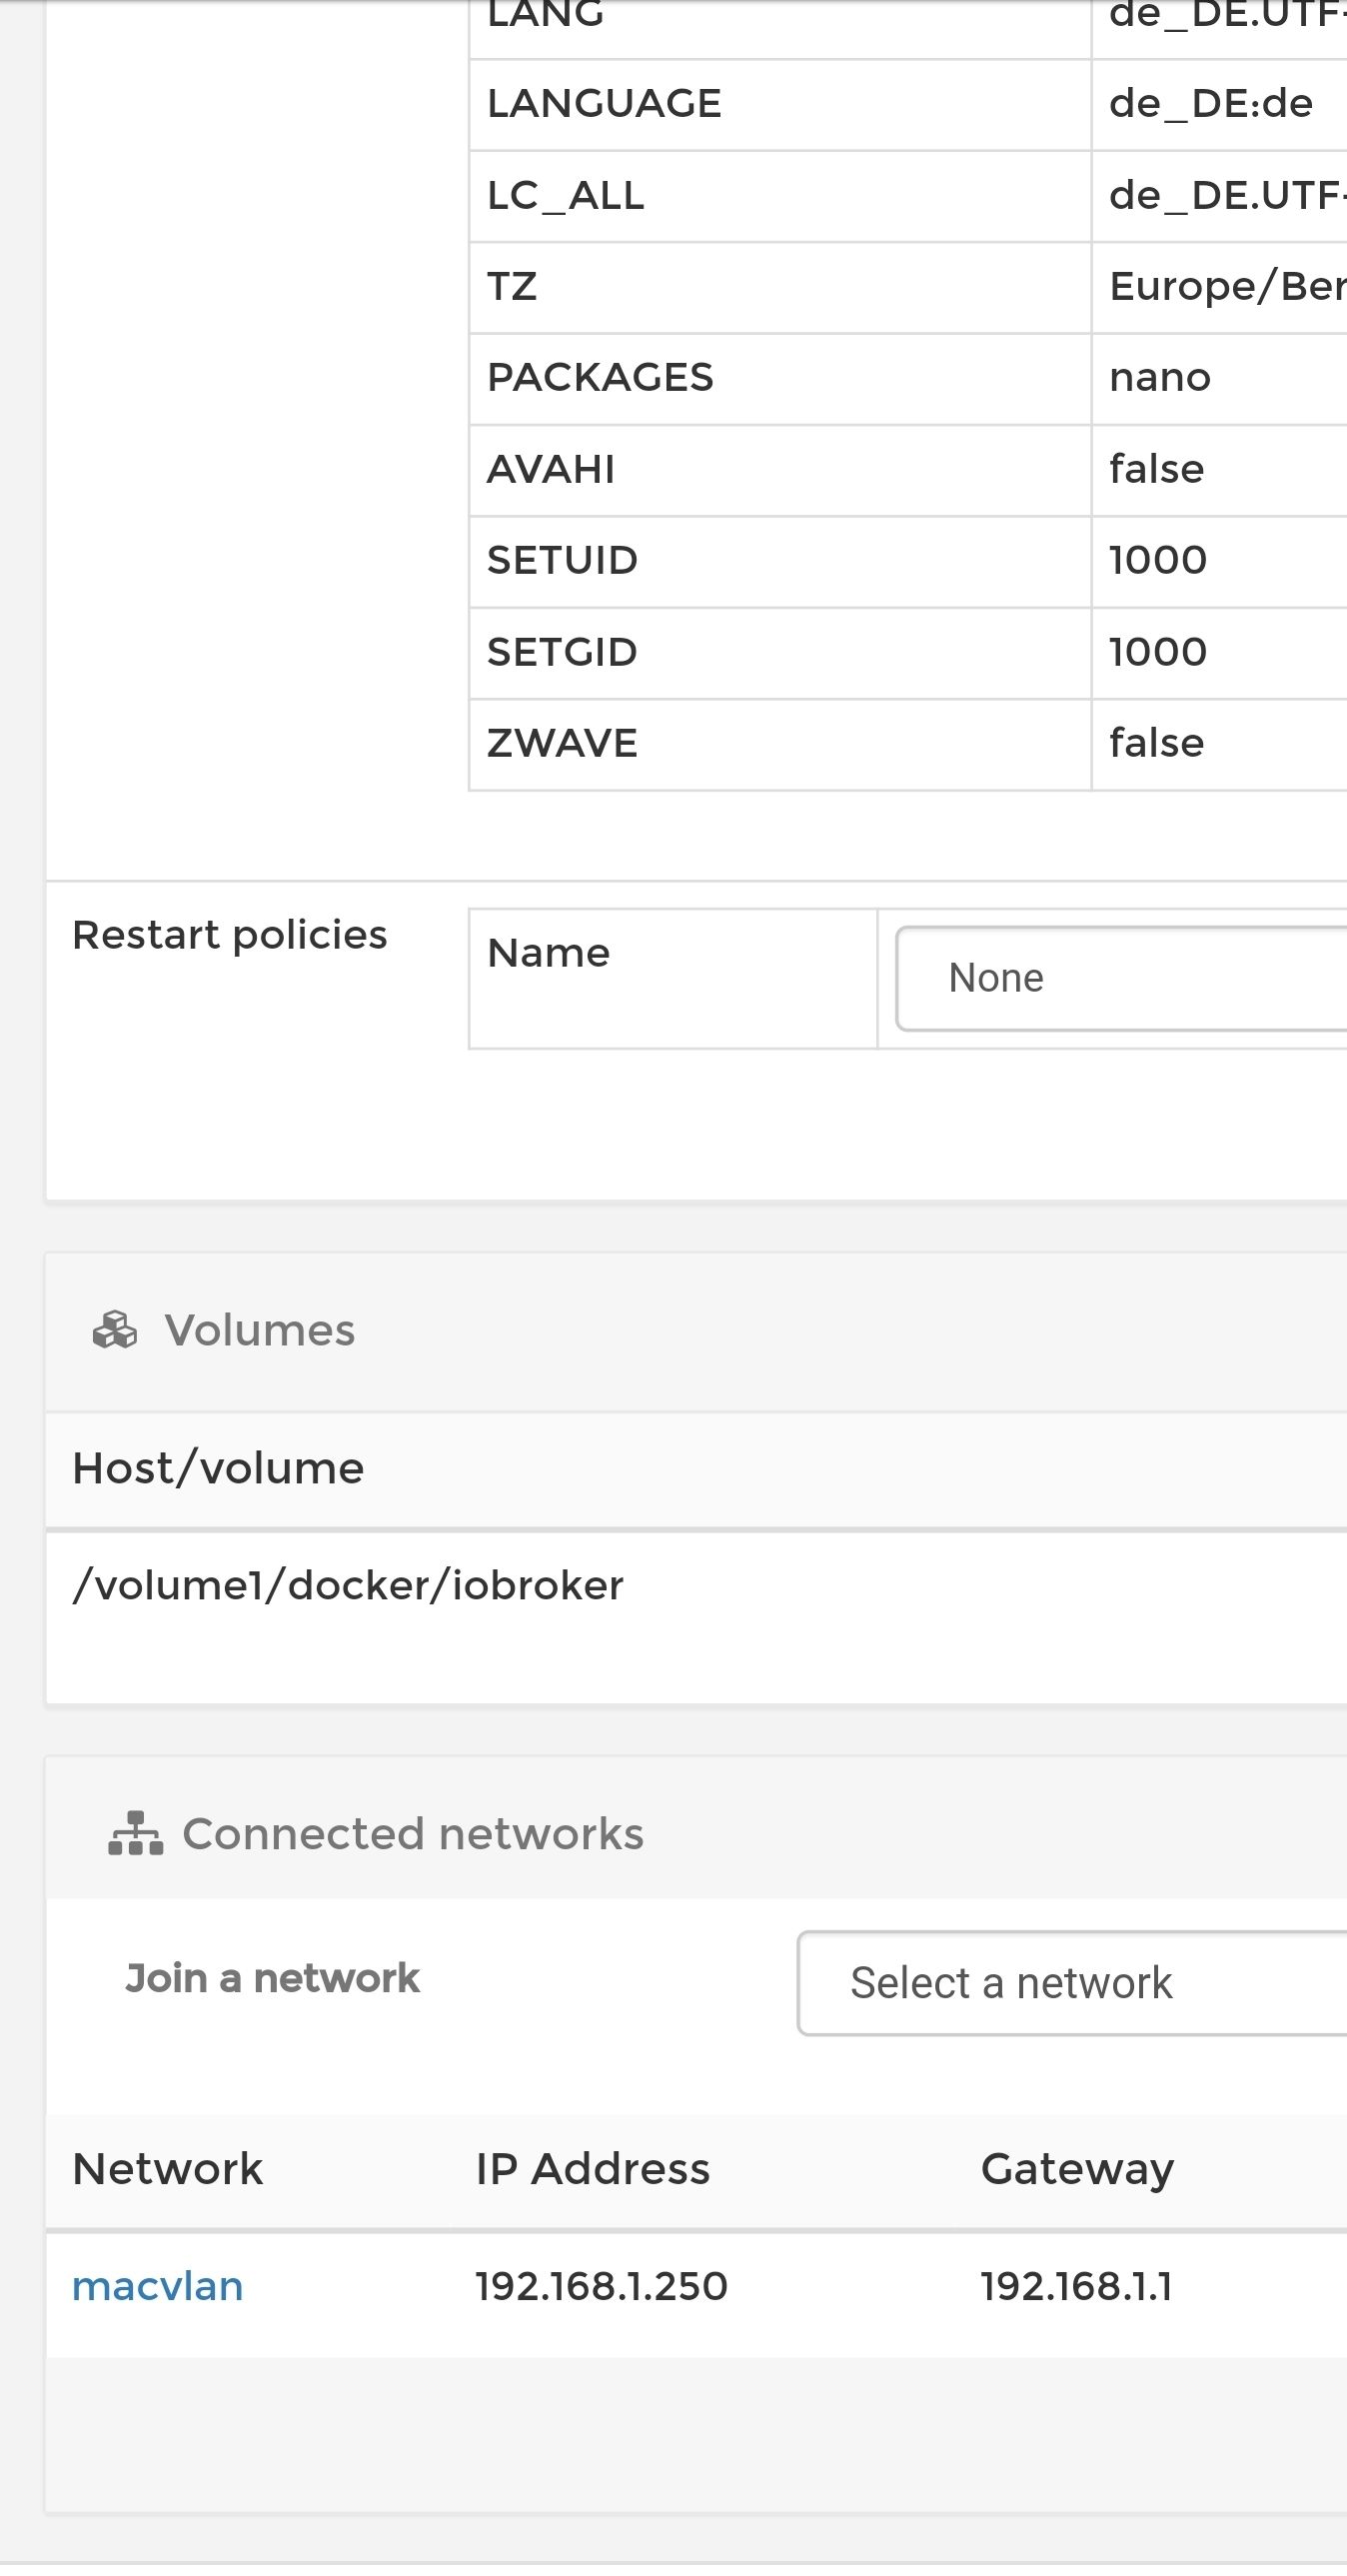Screen dimensions: 1347x2576
Task: Click the Network column header
Action: [x=168, y=2169]
